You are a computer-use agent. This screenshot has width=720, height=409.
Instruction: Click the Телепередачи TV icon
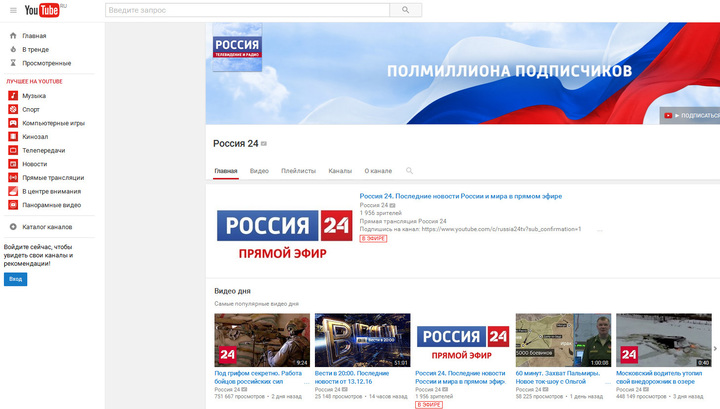click(x=13, y=150)
